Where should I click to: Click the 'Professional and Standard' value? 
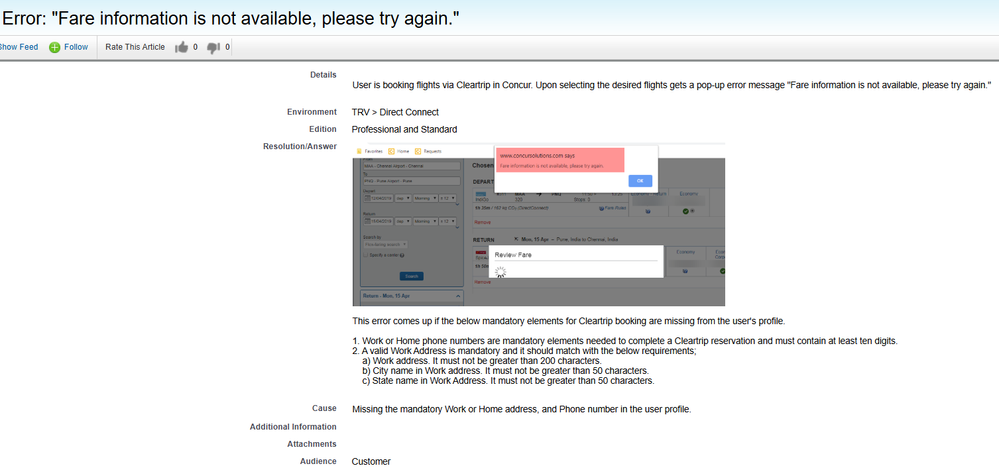[x=404, y=129]
